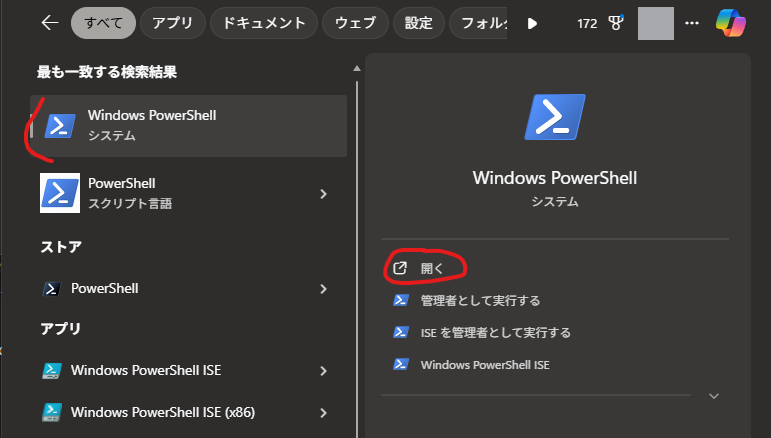The image size is (771, 438).
Task: Click Windows PowerShell ISE list icon
Action: point(52,371)
